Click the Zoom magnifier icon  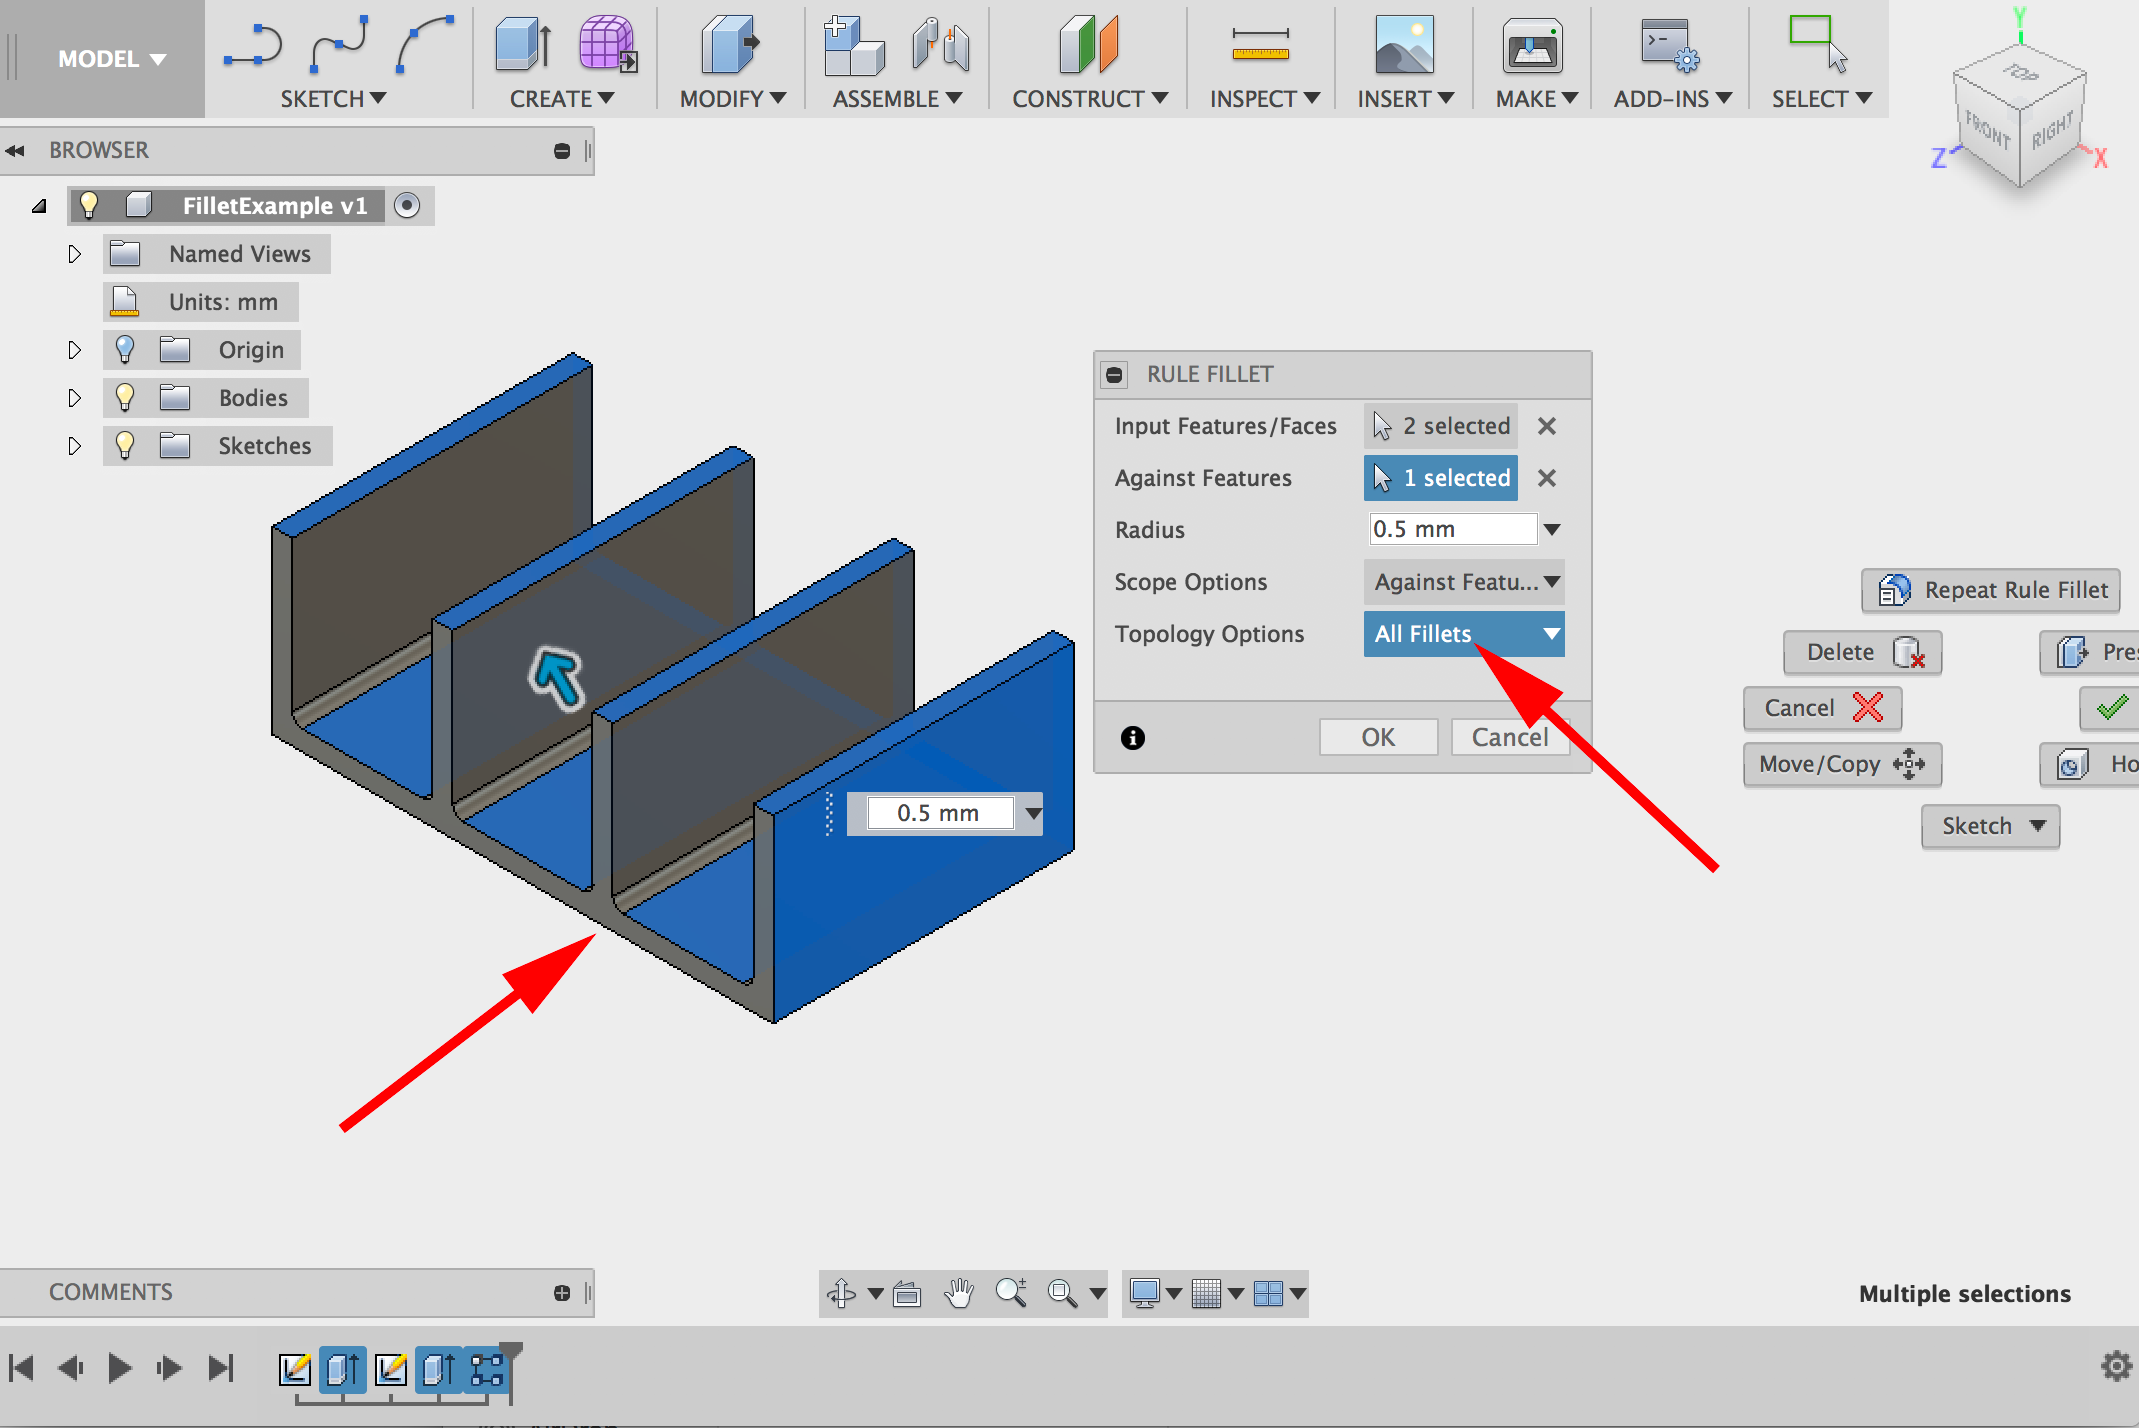pos(1011,1293)
